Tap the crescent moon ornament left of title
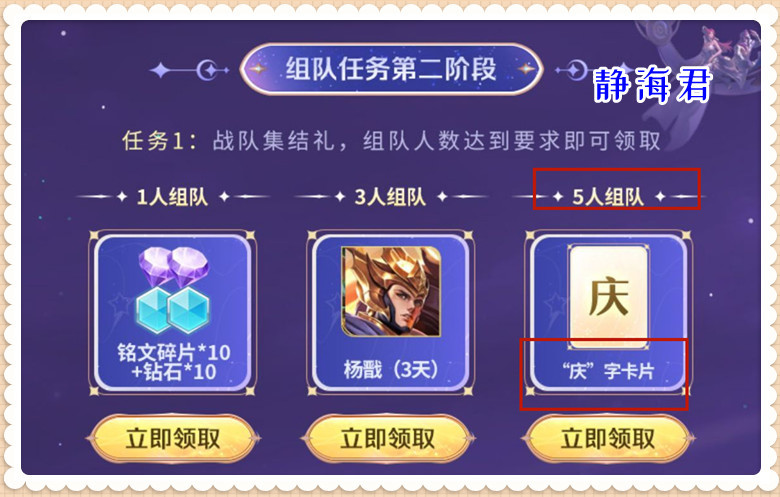 (x=208, y=71)
